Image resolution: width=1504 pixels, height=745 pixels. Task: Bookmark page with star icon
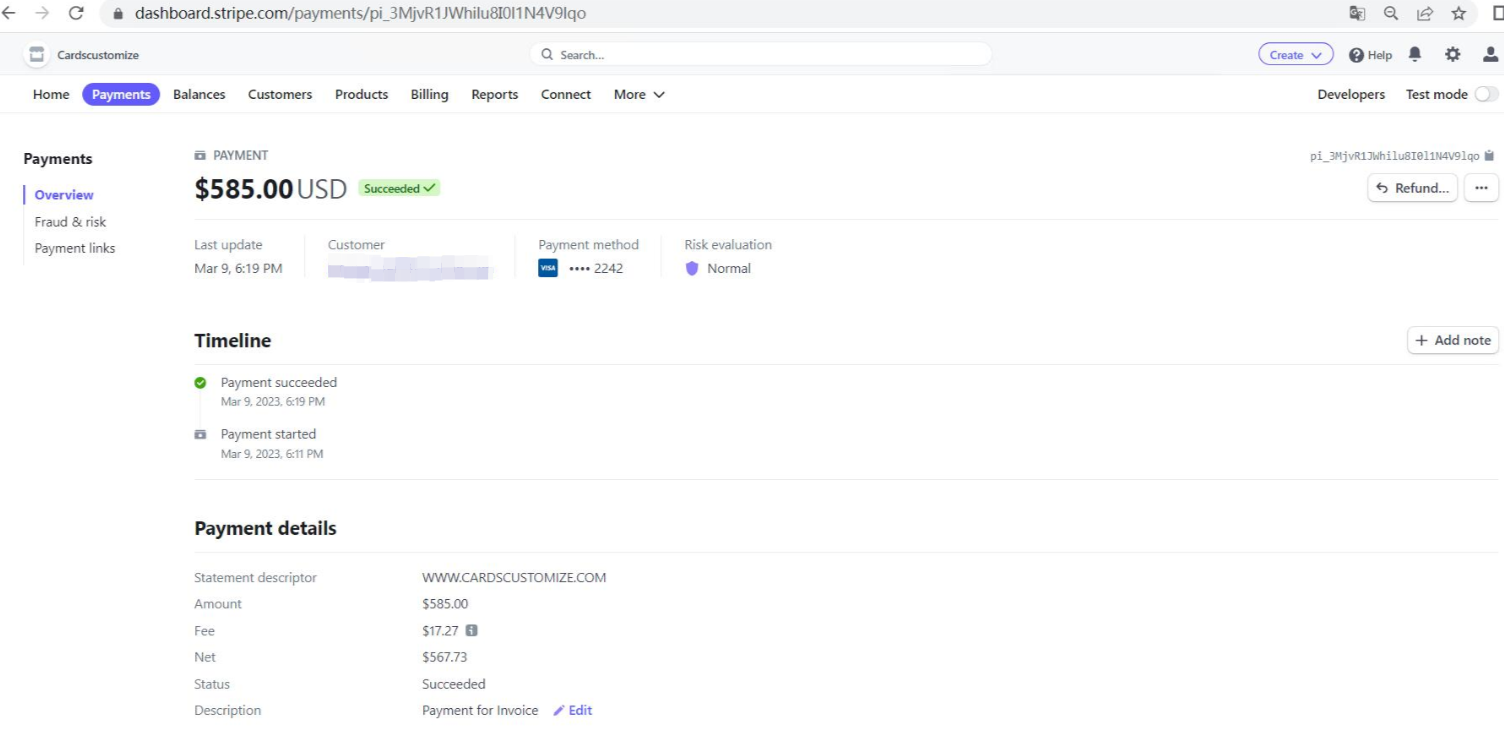click(1458, 13)
